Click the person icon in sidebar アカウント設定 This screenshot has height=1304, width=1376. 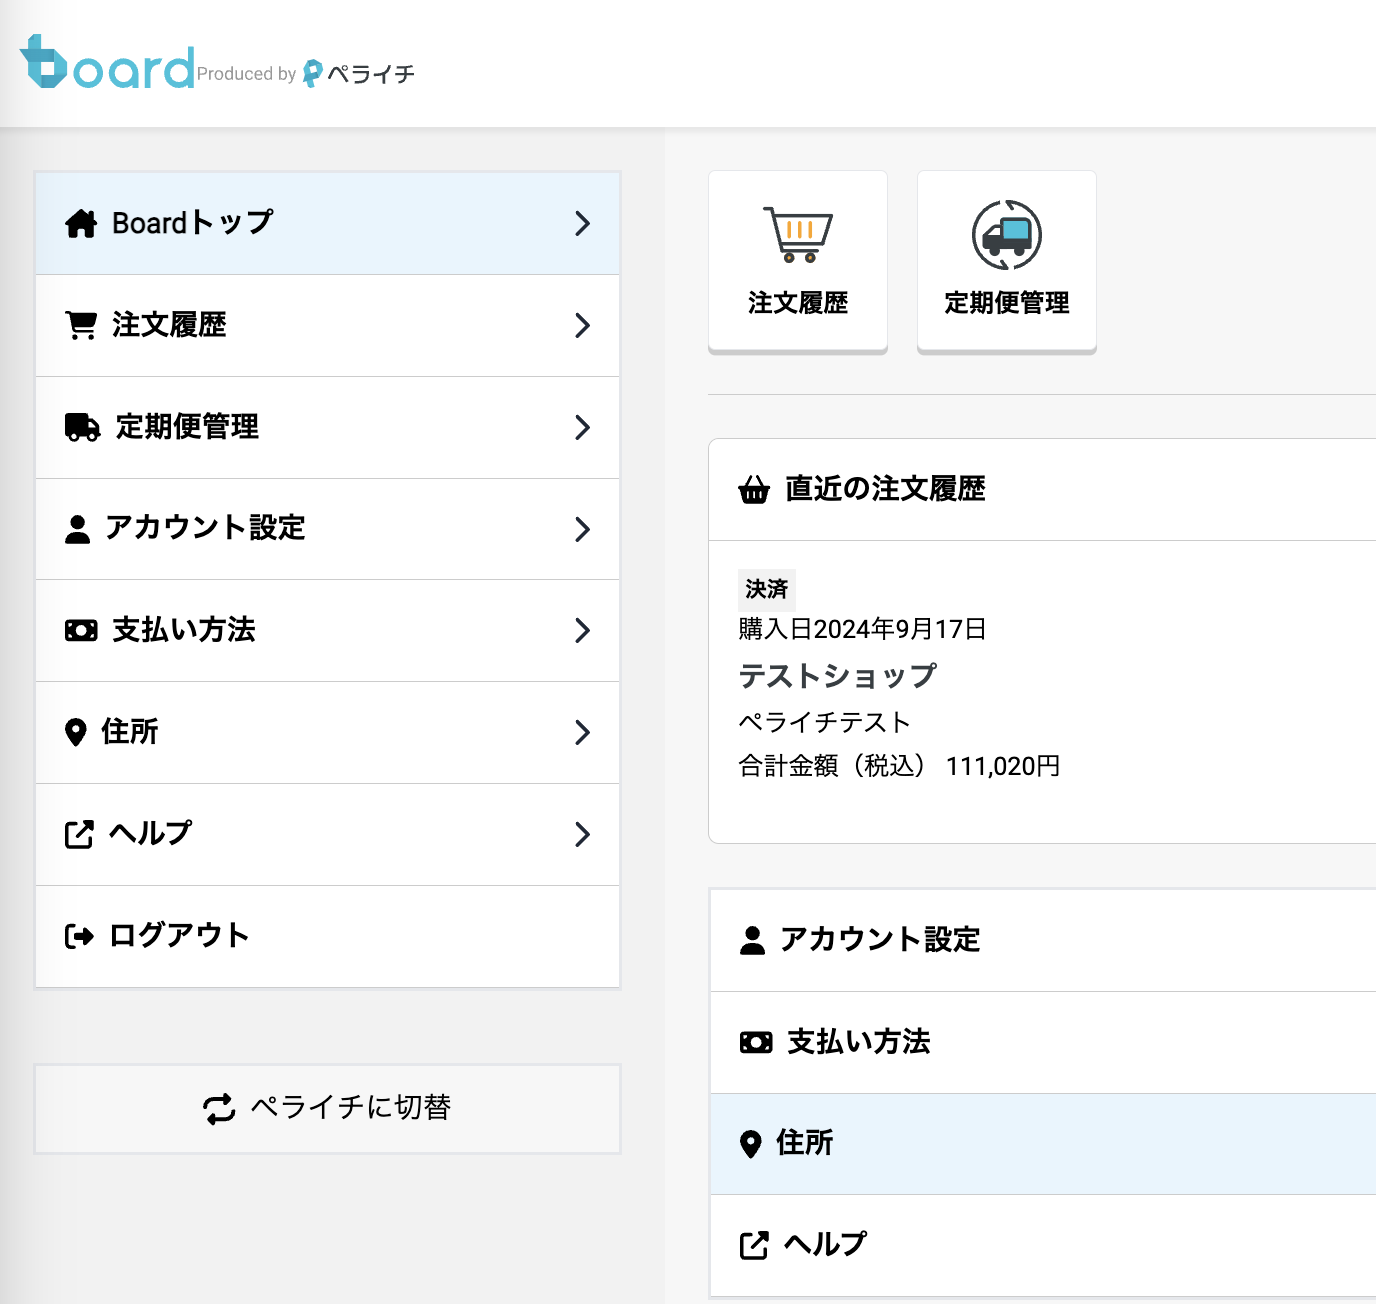coord(77,529)
